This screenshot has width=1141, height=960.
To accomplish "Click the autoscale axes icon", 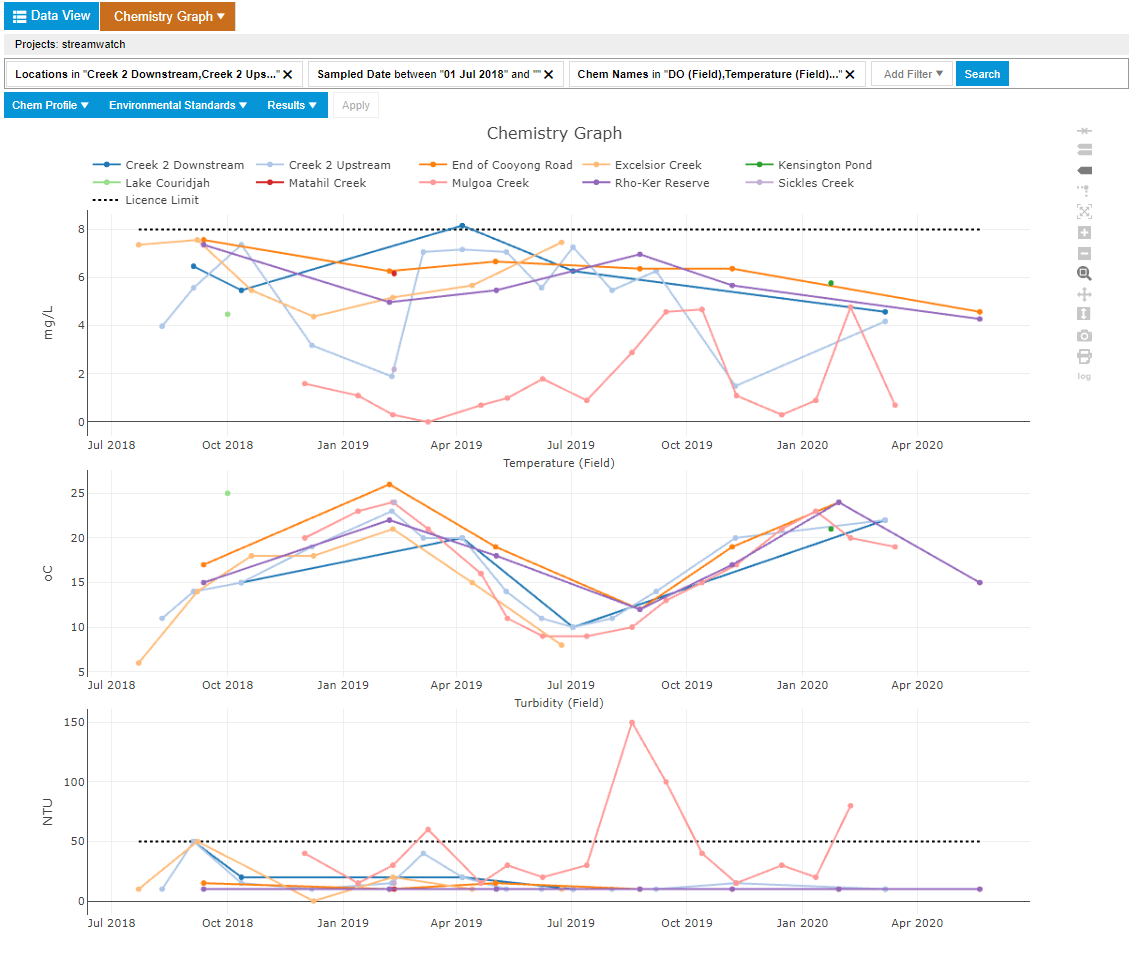I will point(1084,212).
